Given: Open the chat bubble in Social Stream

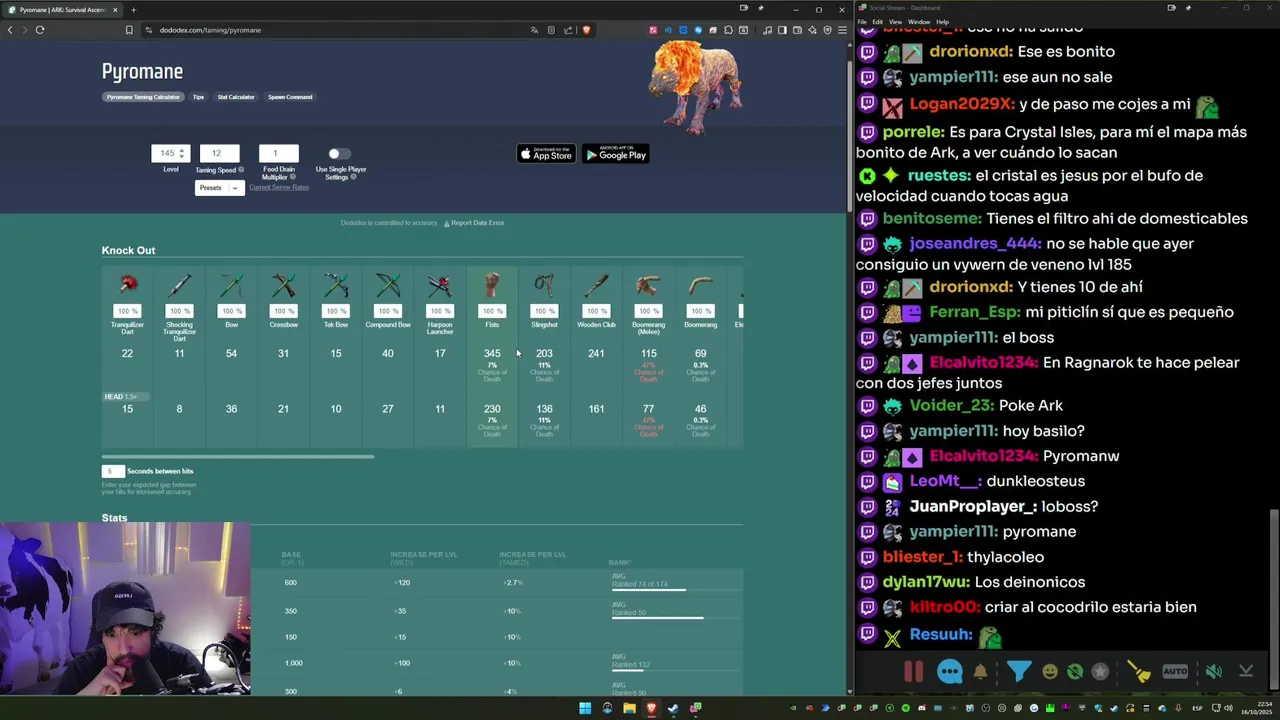Looking at the screenshot, I should (949, 672).
